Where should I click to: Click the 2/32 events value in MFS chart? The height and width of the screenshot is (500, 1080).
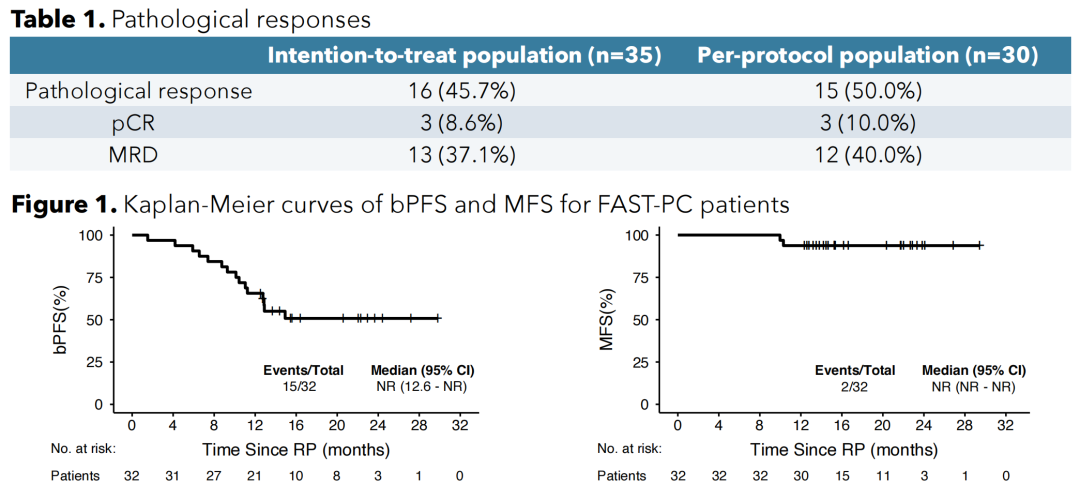pos(854,386)
